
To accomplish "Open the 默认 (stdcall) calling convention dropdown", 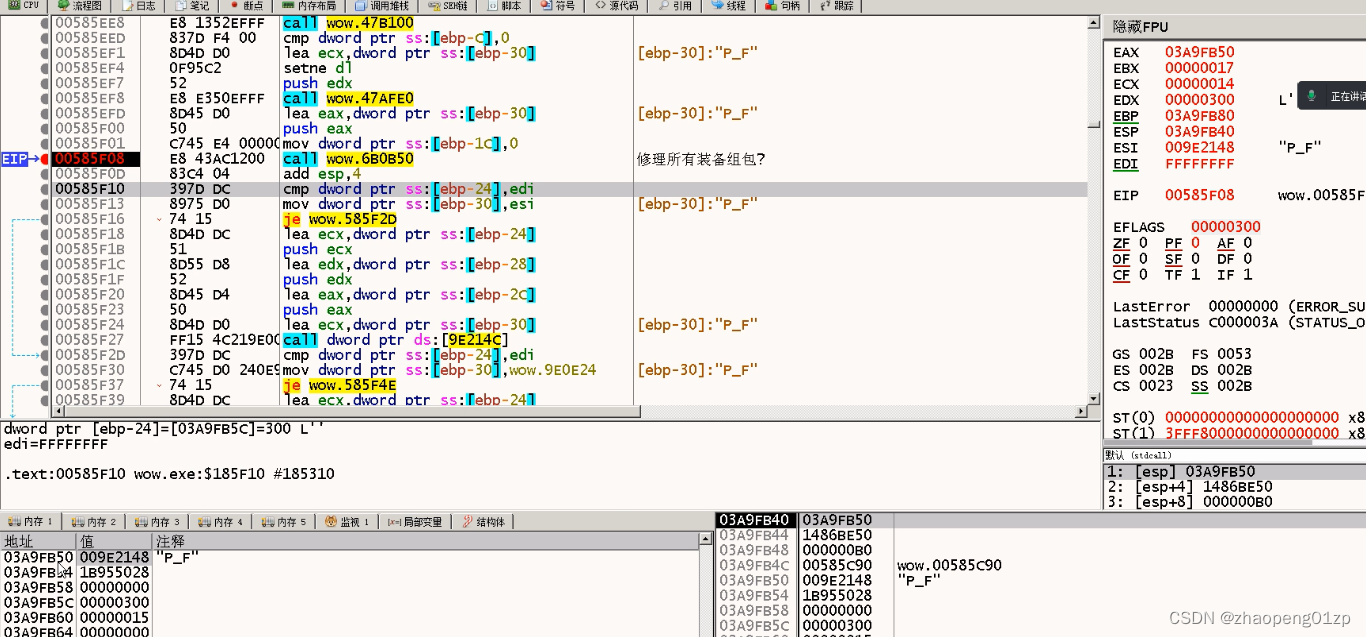I will point(1234,455).
